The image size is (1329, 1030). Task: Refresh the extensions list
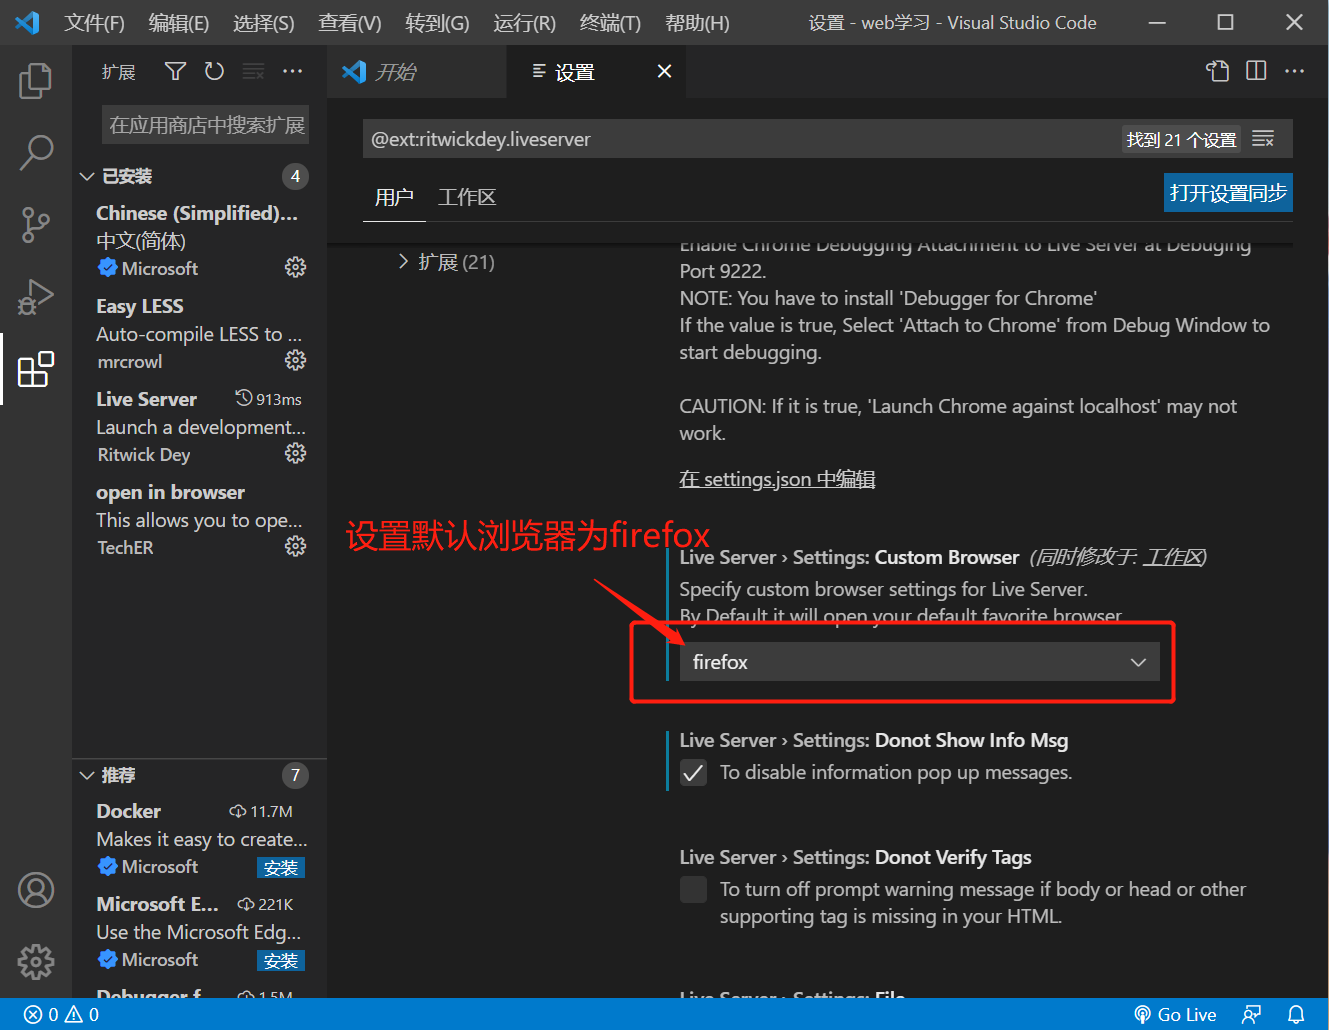pyautogui.click(x=214, y=71)
